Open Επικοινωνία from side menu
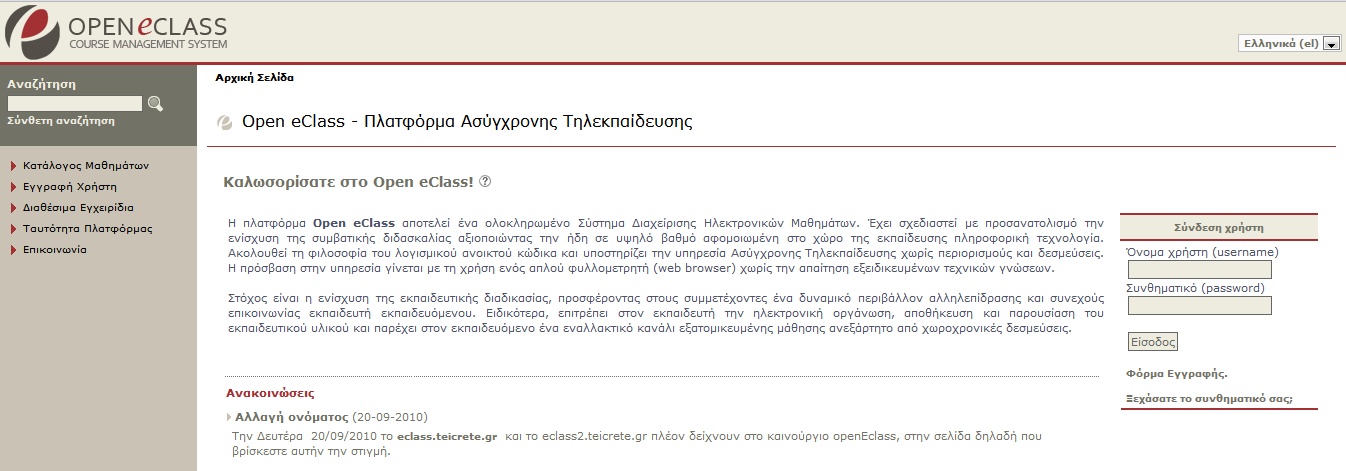Screen dimensions: 1346x471 point(55,250)
